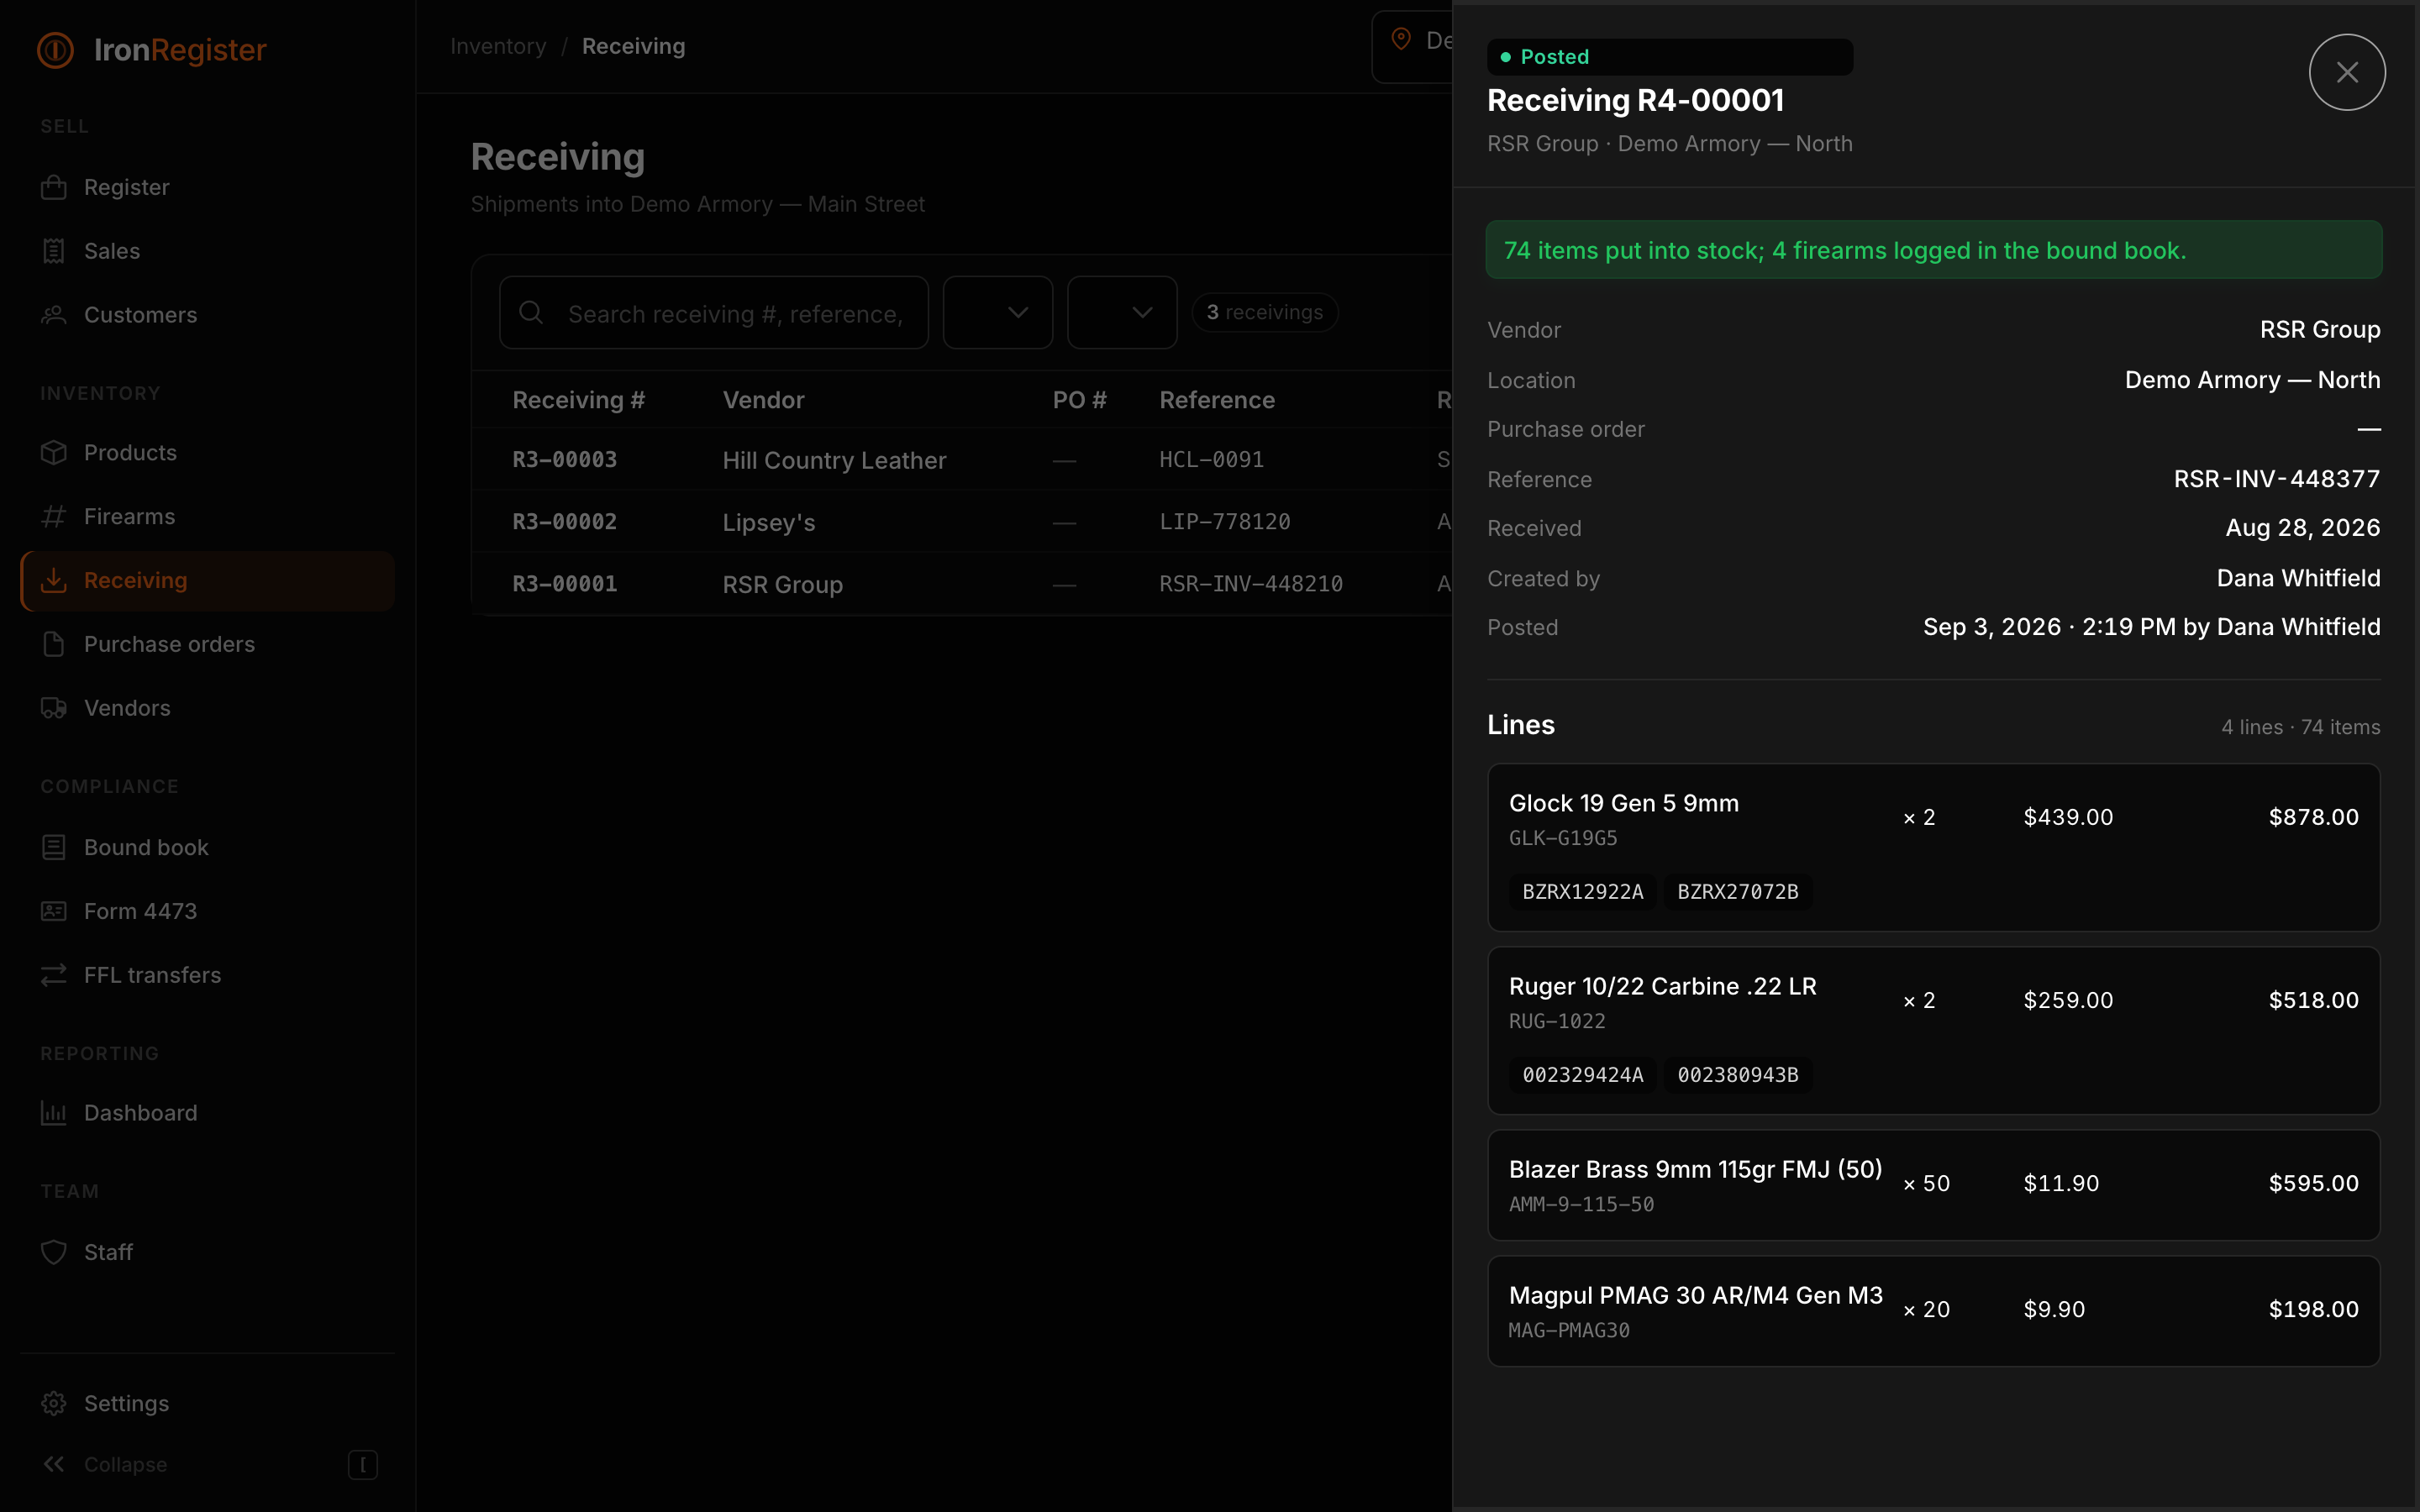2420x1512 pixels.
Task: Click the Vendors truck icon
Action: pyautogui.click(x=54, y=709)
